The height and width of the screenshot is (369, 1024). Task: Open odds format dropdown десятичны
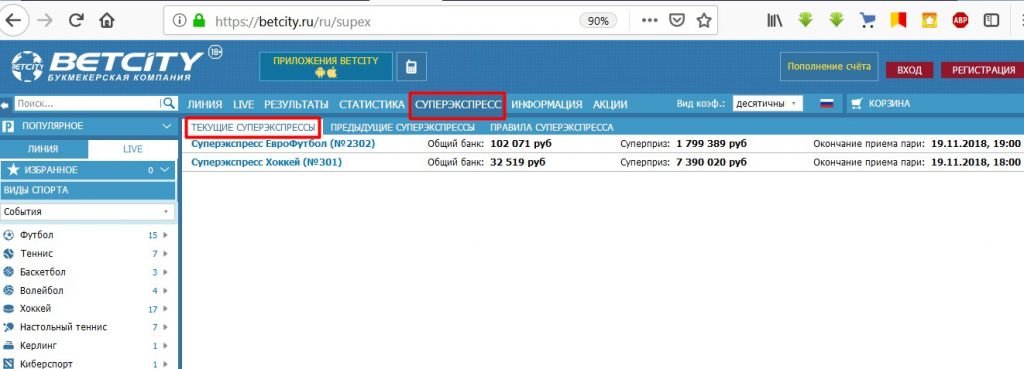[x=767, y=104]
